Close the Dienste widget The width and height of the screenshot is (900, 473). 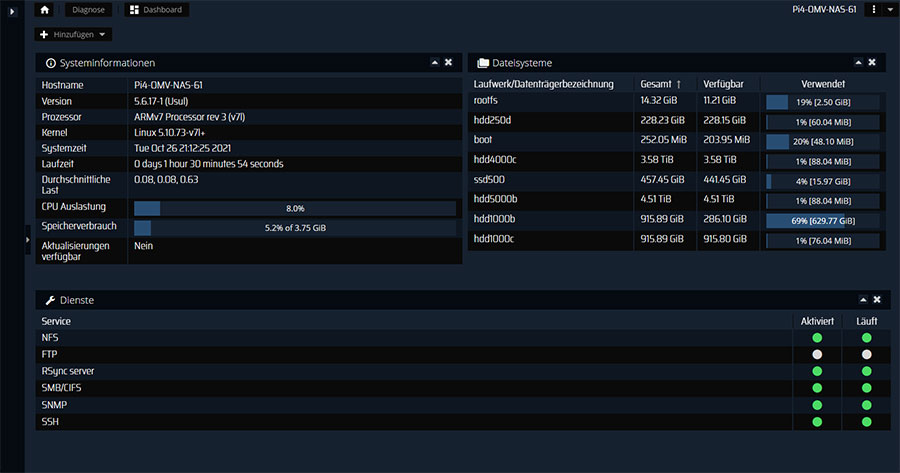pos(877,299)
